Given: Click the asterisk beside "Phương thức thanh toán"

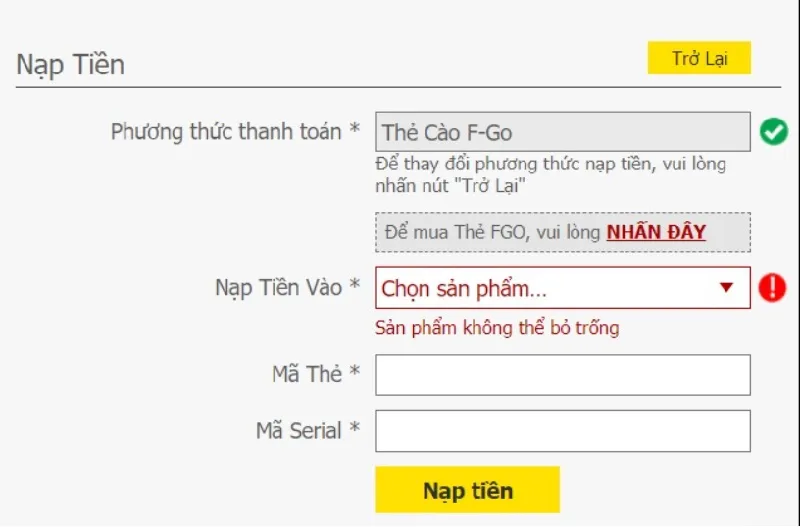Looking at the screenshot, I should point(354,131).
